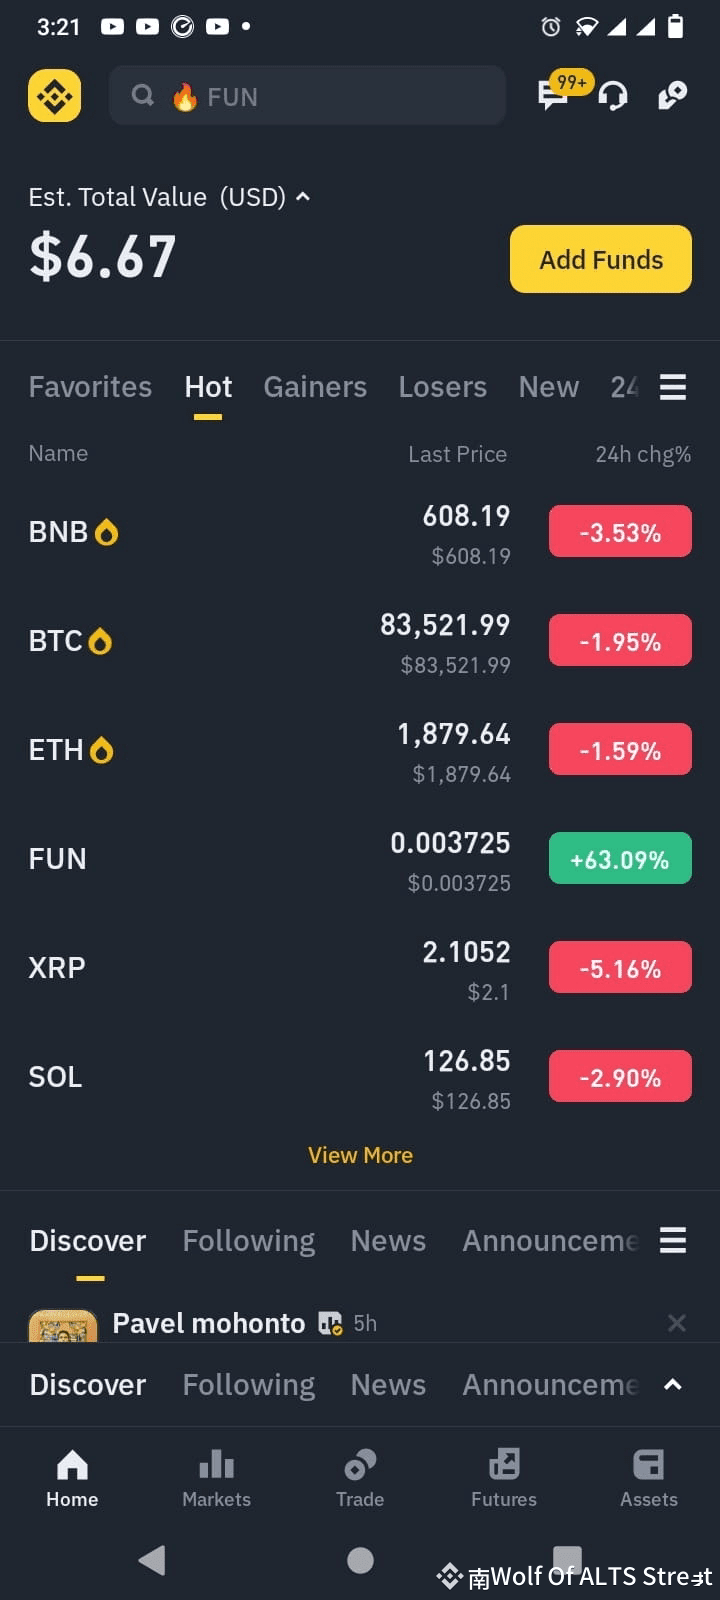Screen dimensions: 720x1600
Task: Select the Losers tab
Action: click(x=442, y=387)
